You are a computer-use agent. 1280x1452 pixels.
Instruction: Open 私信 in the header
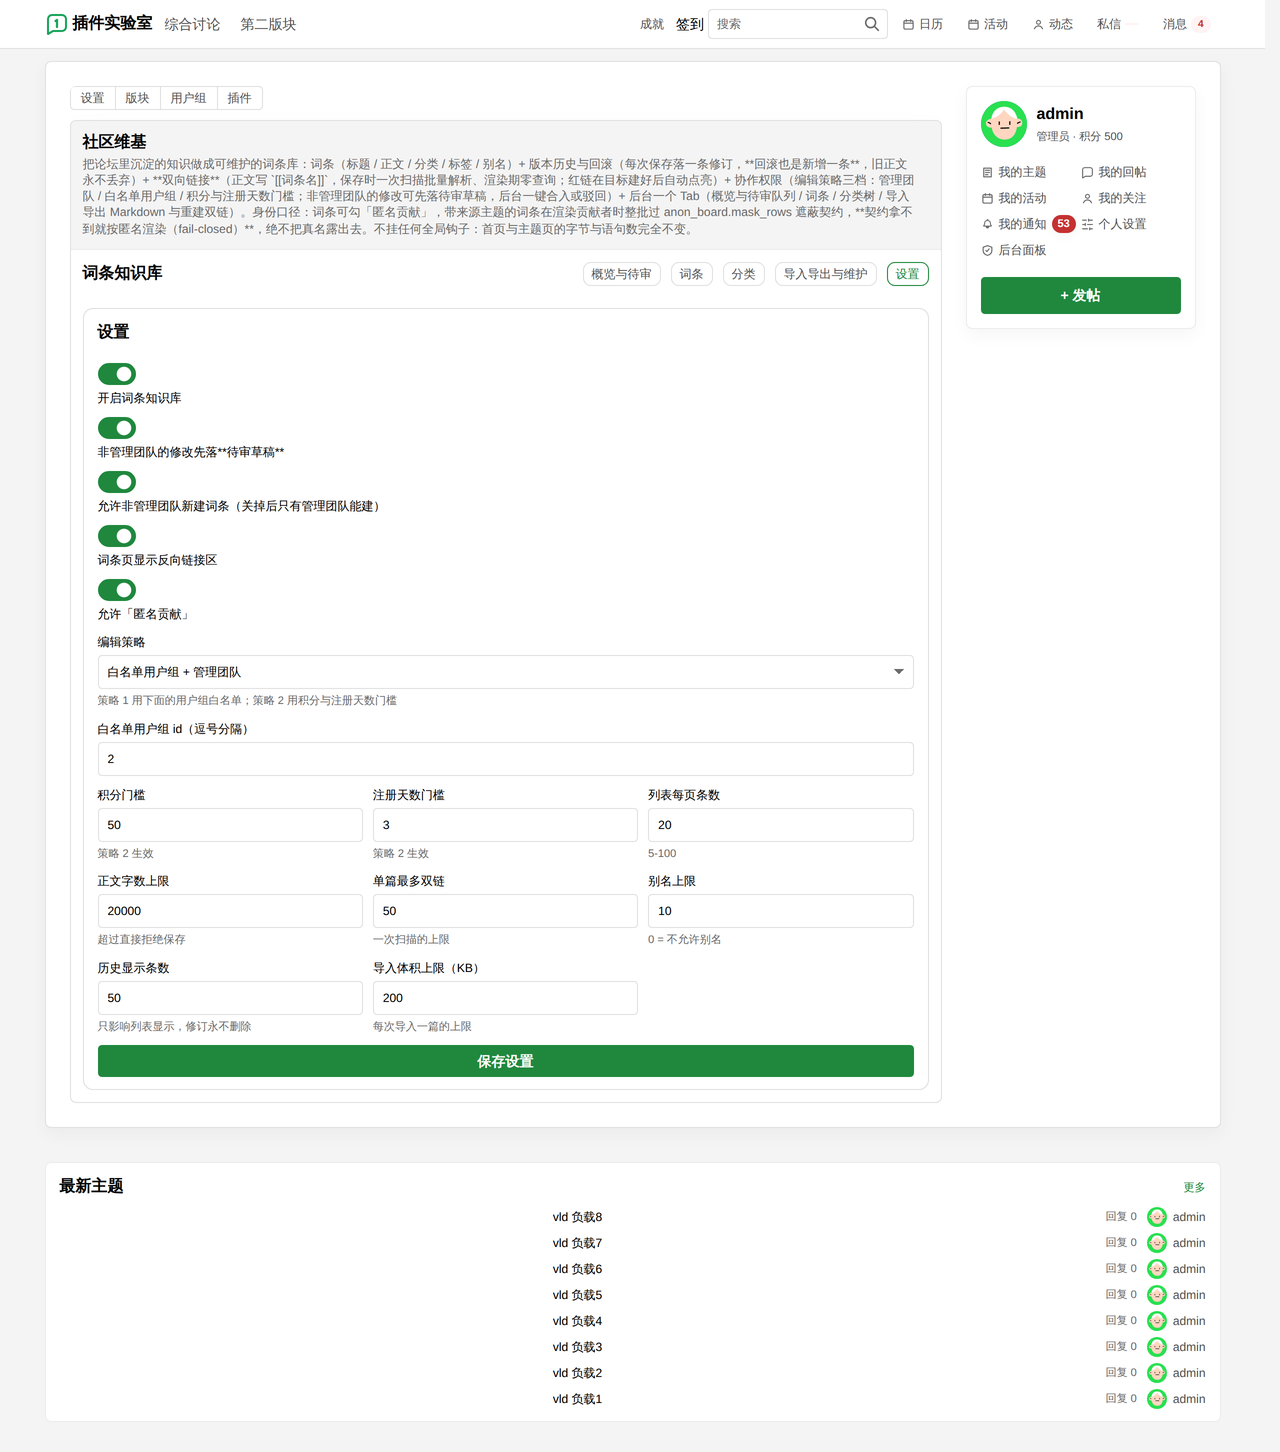pyautogui.click(x=1109, y=24)
